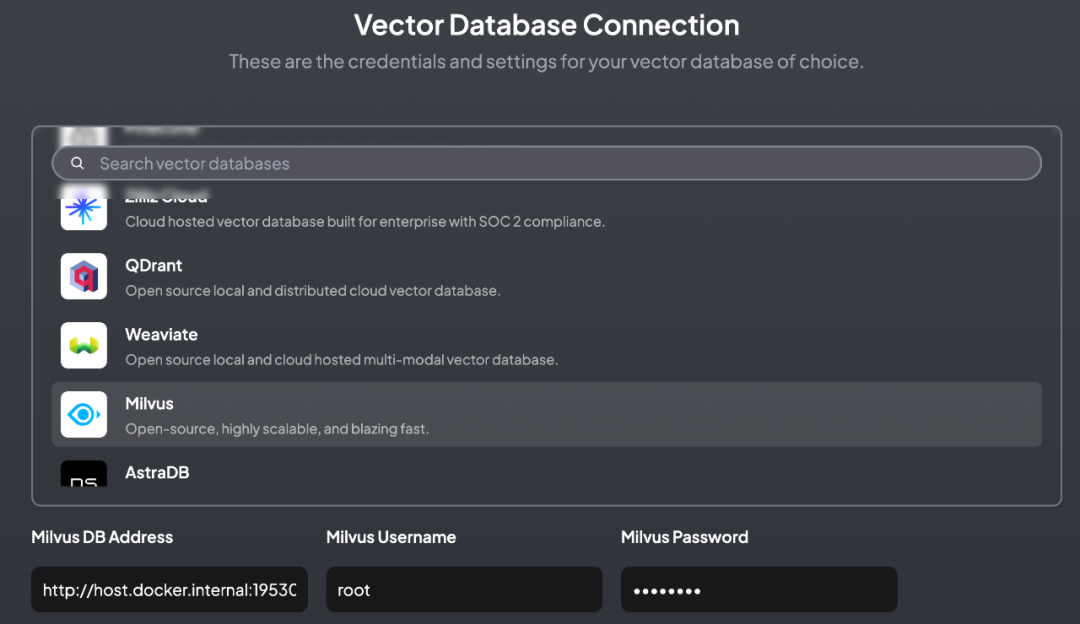
Task: Select the QDrant database name
Action: pyautogui.click(x=153, y=265)
